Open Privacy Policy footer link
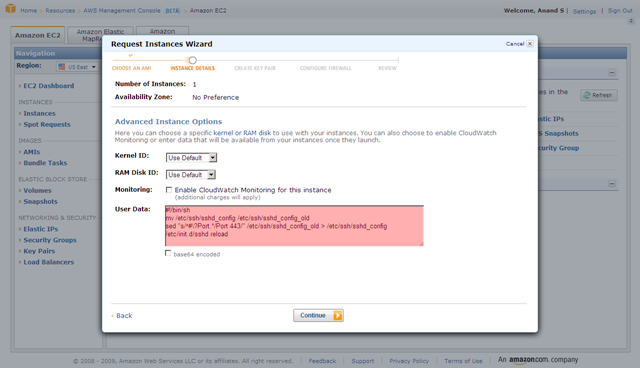The width and height of the screenshot is (640, 368). (x=409, y=361)
